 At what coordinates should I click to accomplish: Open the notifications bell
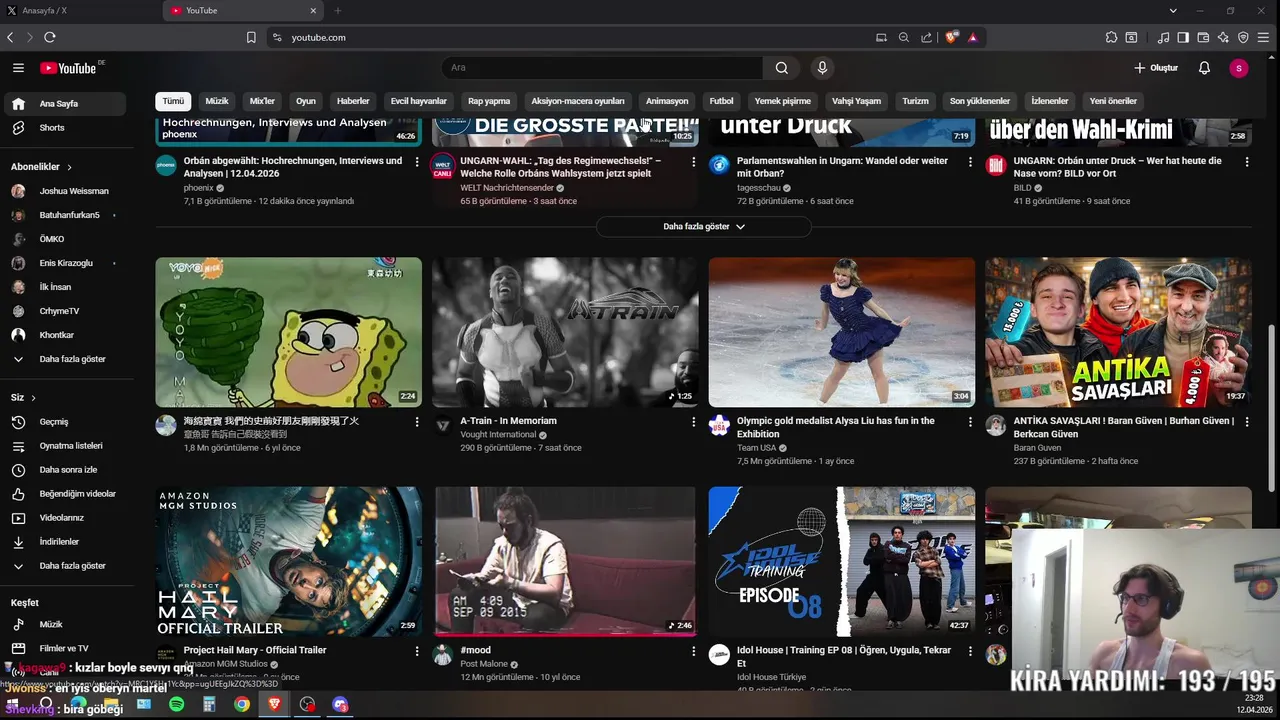(x=1204, y=68)
